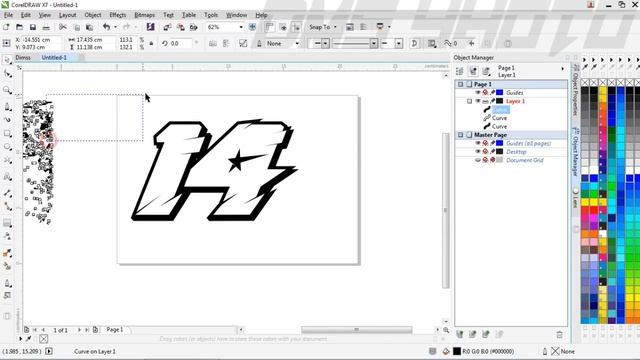Open the Effects menu
The height and width of the screenshot is (360, 640).
(118, 15)
